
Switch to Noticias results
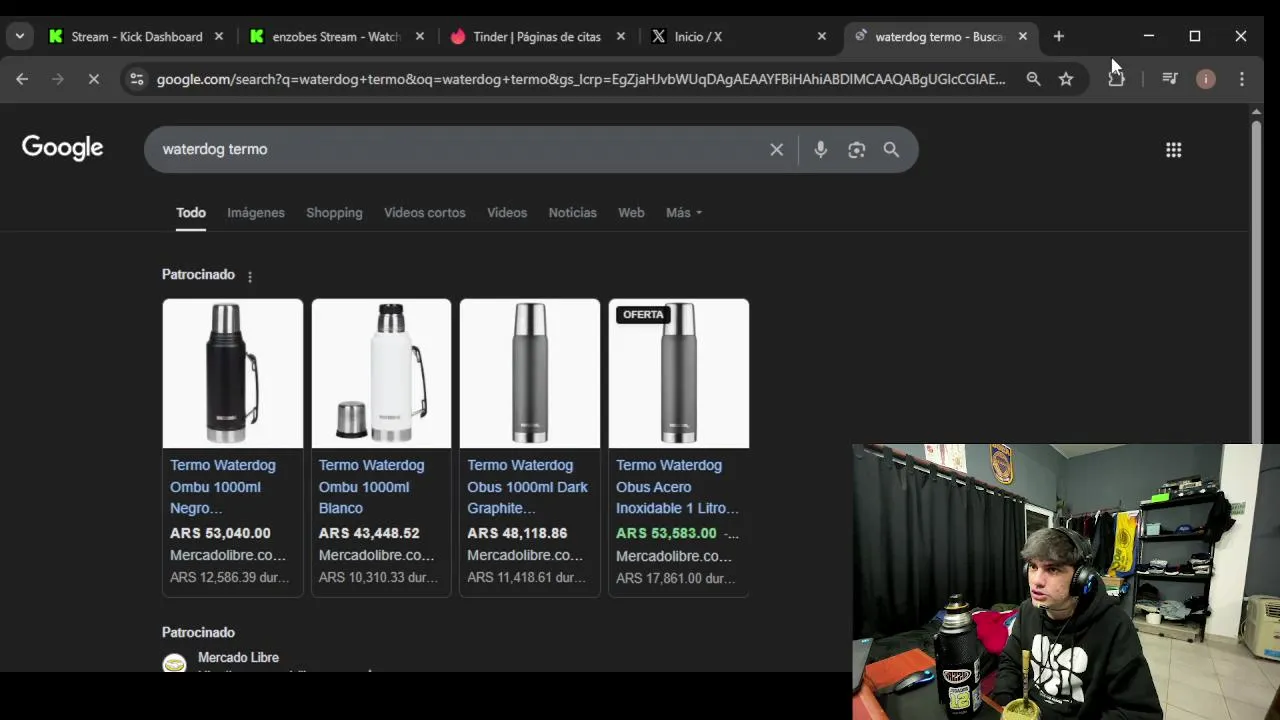coord(572,213)
